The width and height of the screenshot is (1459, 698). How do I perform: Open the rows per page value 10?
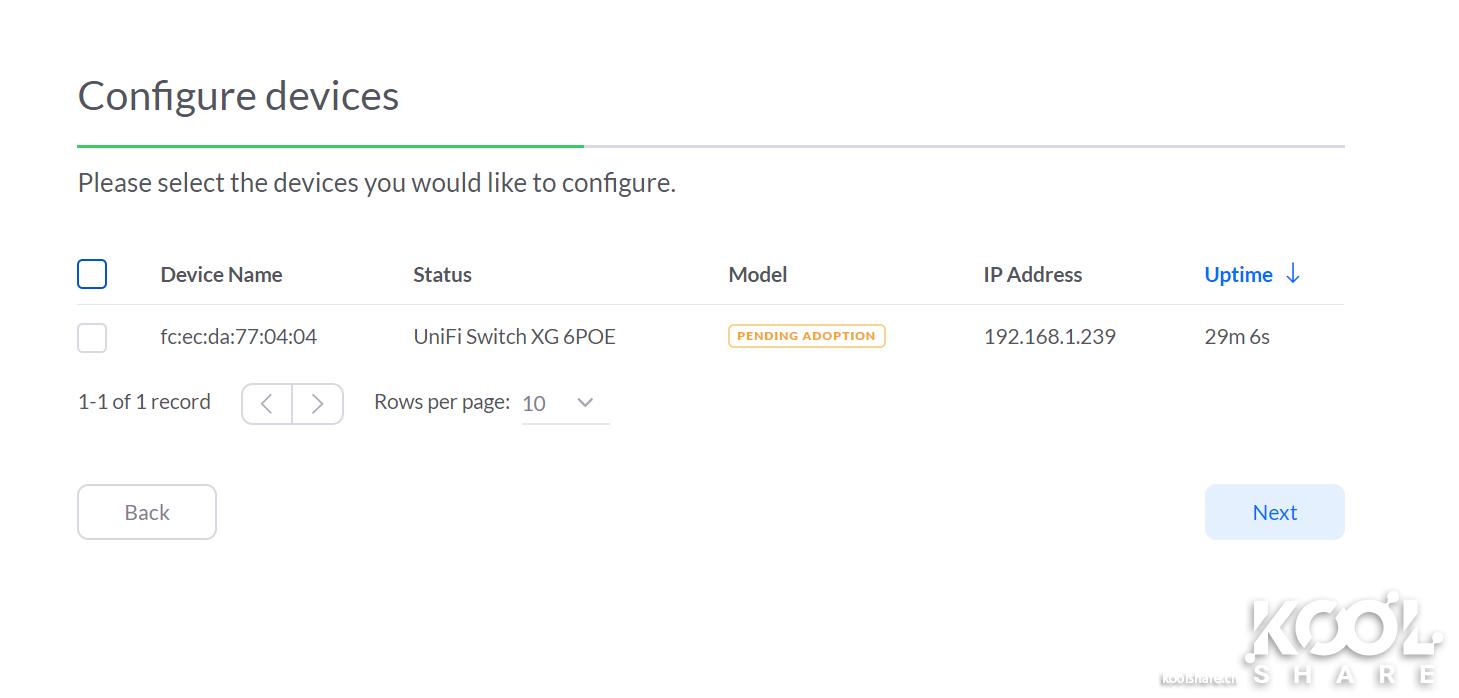click(535, 403)
